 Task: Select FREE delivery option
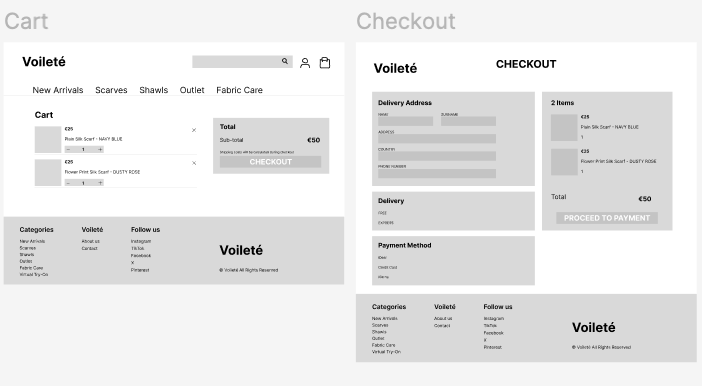pos(382,213)
